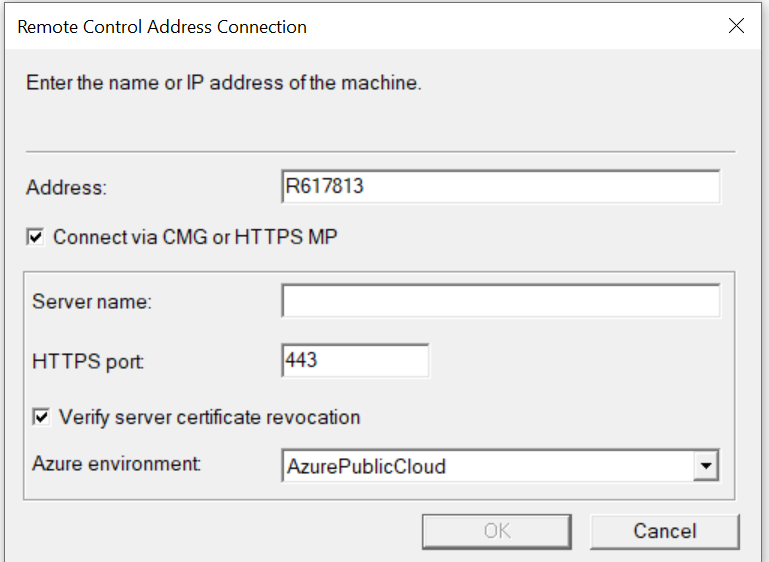Image resolution: width=769 pixels, height=562 pixels.
Task: Click the Server name: label
Action: 92,302
